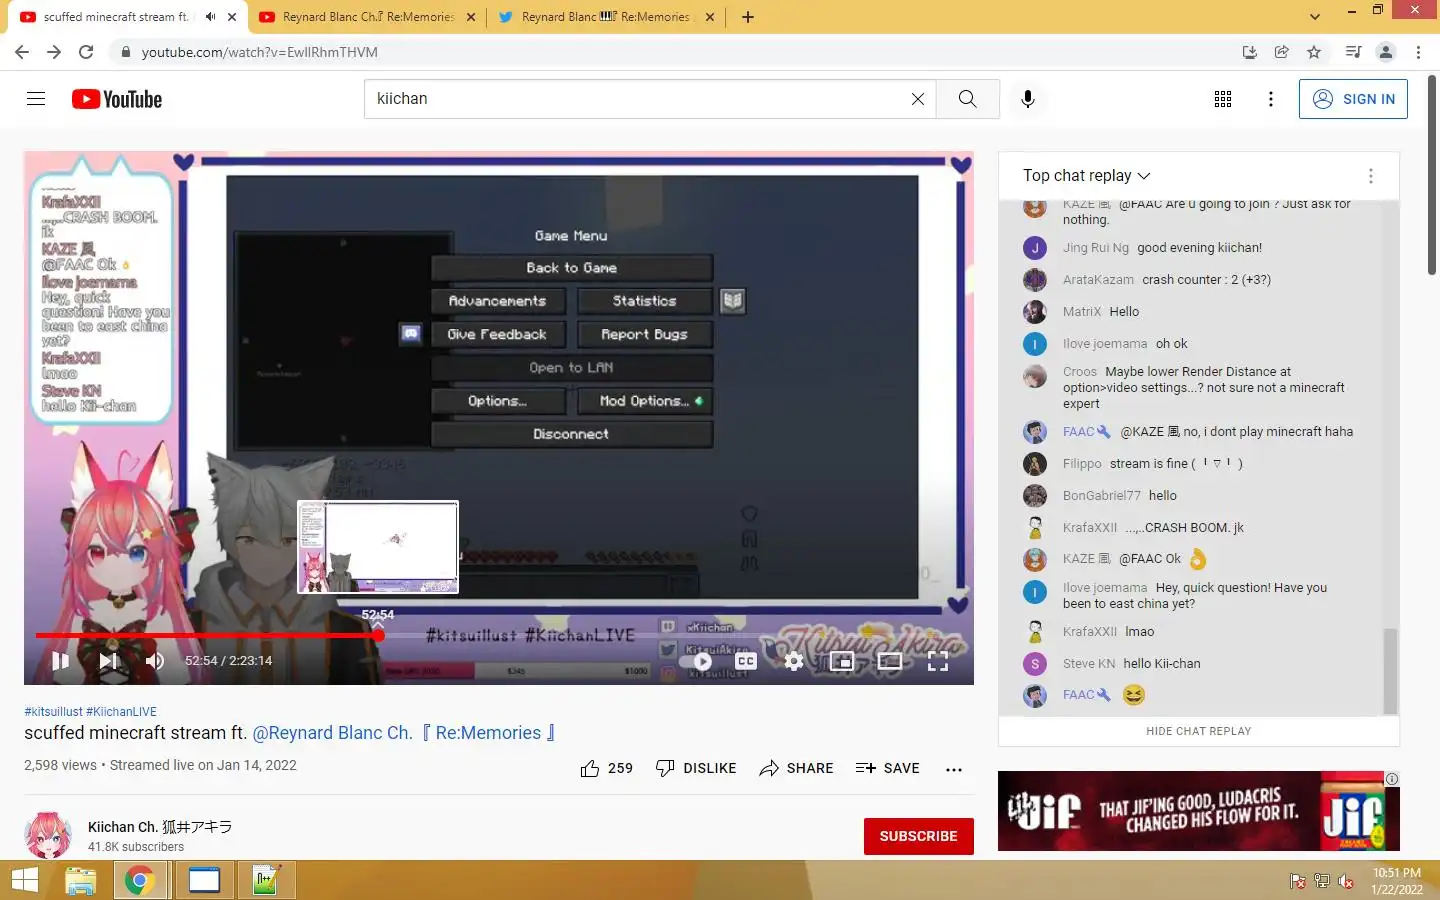Mute the video volume
1440x900 pixels.
pos(154,660)
